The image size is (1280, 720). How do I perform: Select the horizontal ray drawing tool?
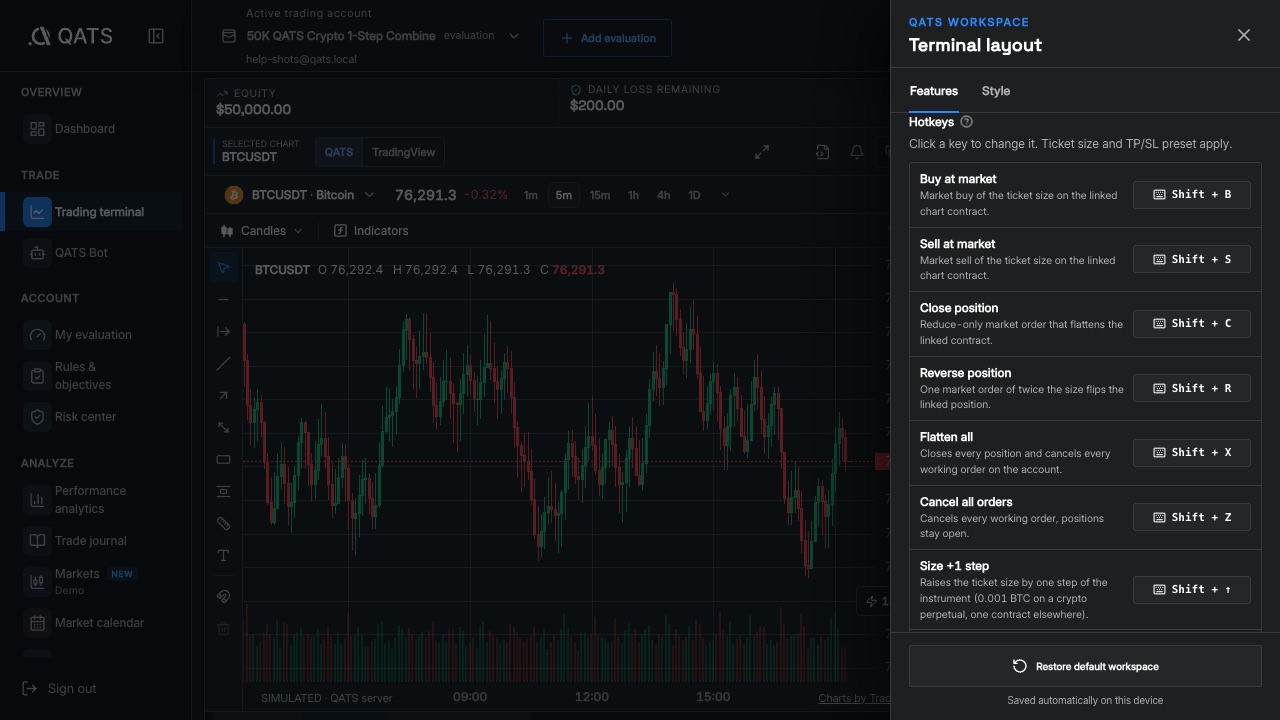coord(223,332)
